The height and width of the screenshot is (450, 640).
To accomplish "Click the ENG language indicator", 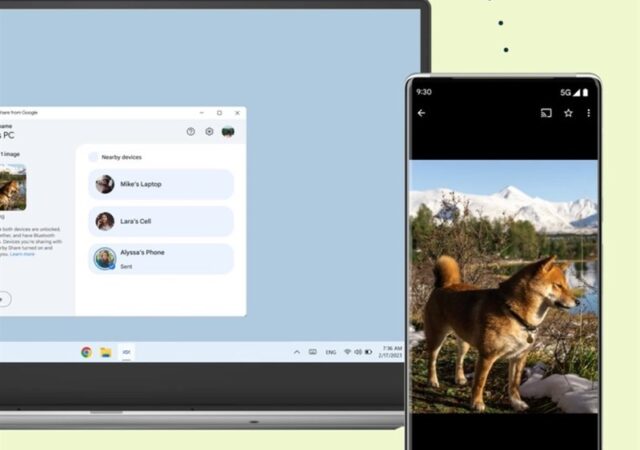I will pos(331,352).
